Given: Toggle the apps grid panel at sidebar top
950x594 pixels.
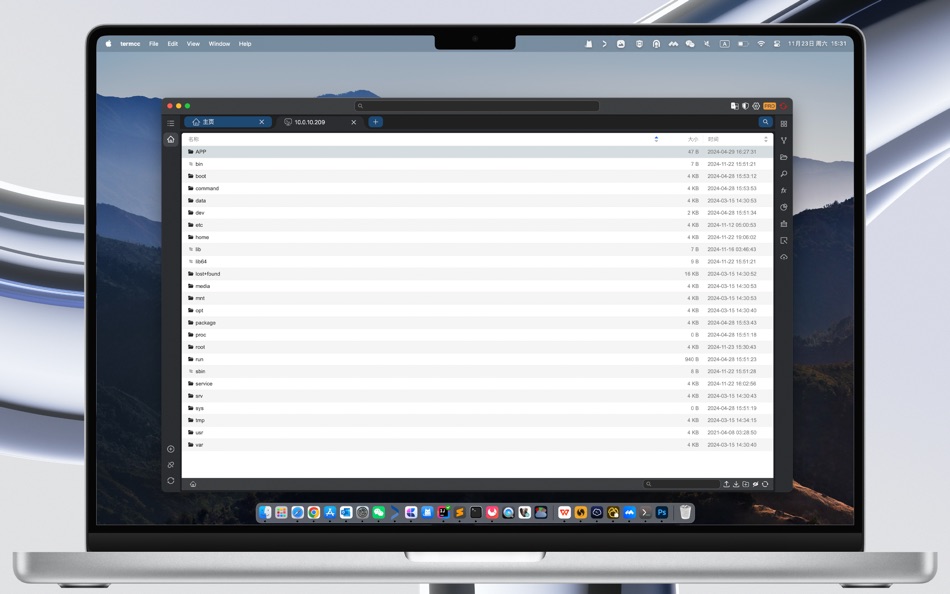Looking at the screenshot, I should click(x=784, y=123).
